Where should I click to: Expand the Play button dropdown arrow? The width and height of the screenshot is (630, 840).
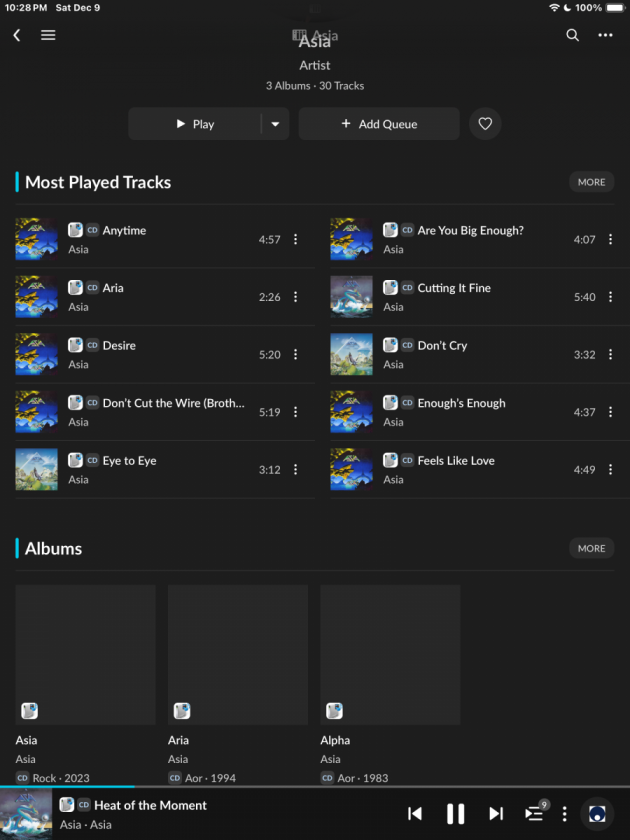[x=275, y=124]
